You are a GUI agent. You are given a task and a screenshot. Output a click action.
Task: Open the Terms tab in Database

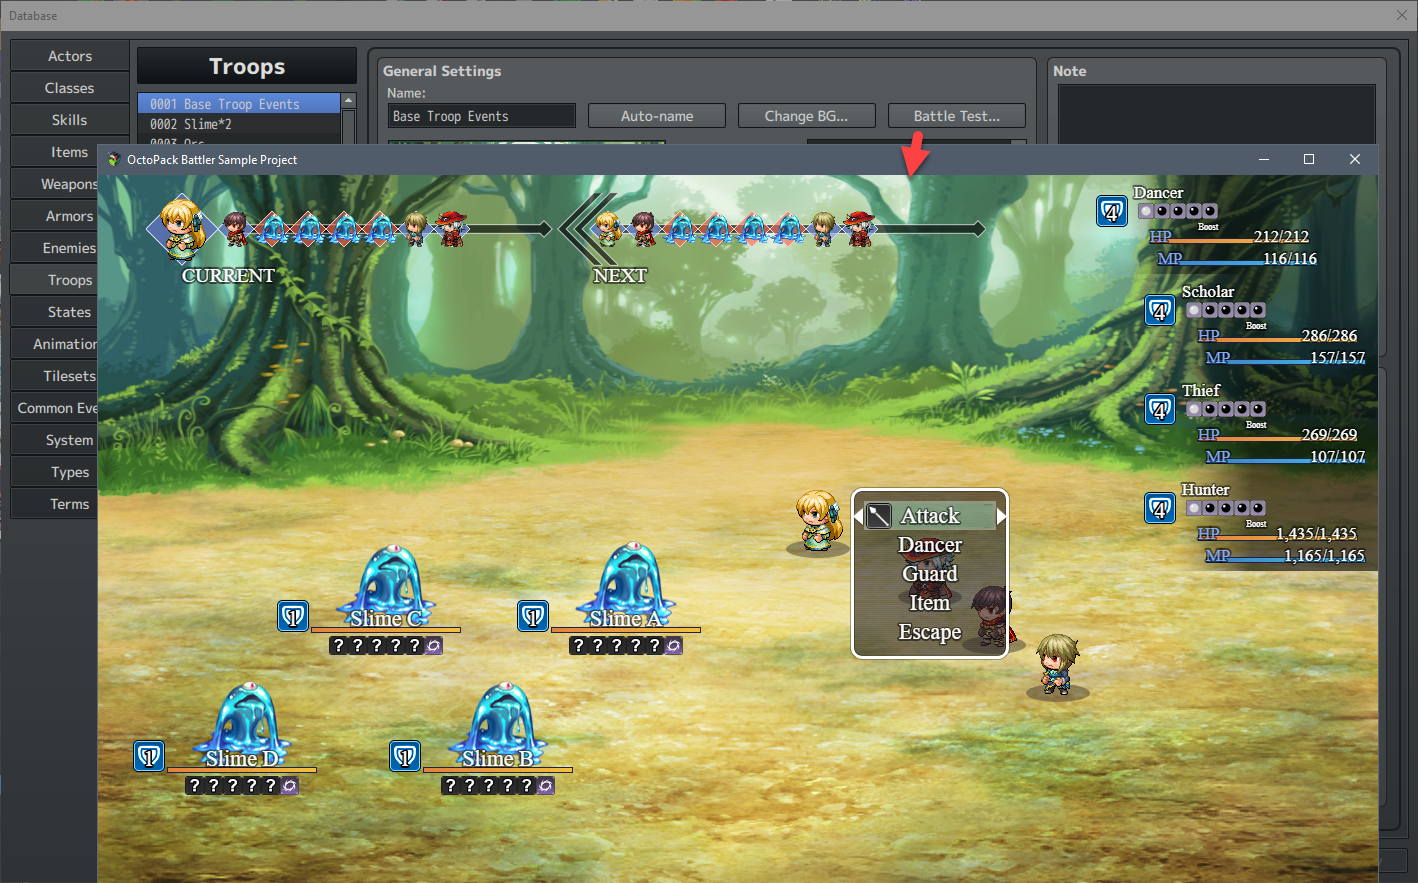pyautogui.click(x=55, y=504)
